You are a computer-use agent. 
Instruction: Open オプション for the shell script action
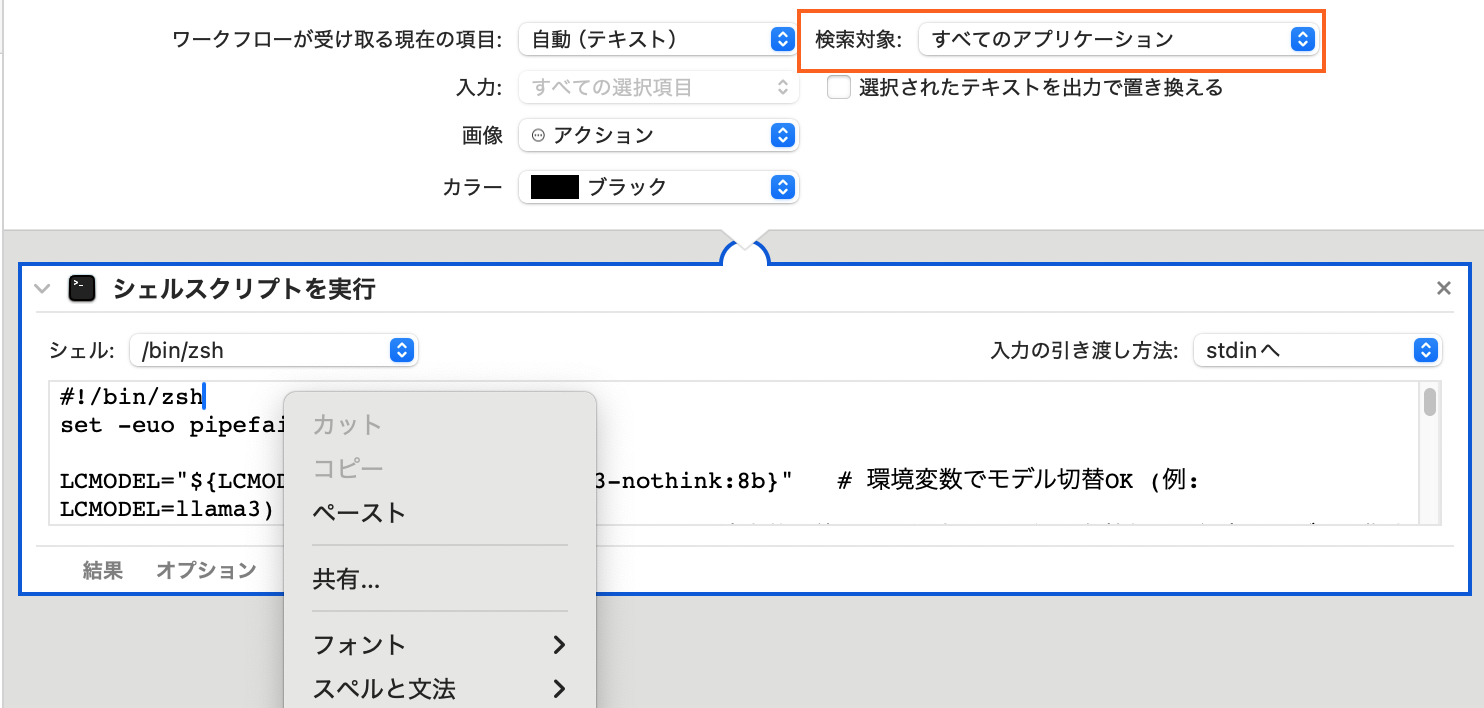click(x=207, y=570)
